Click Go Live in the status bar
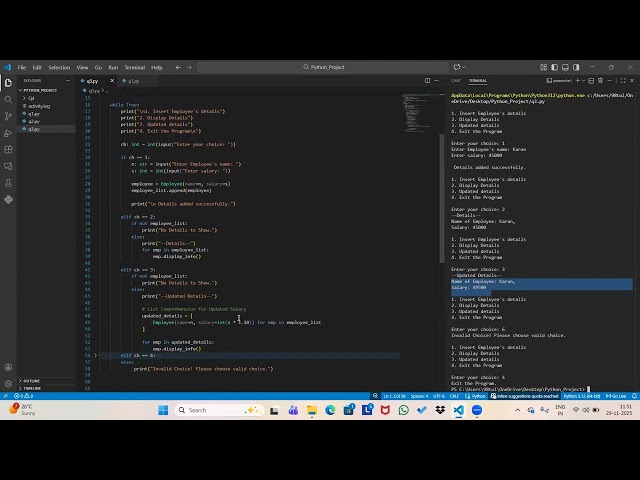 [x=616, y=396]
